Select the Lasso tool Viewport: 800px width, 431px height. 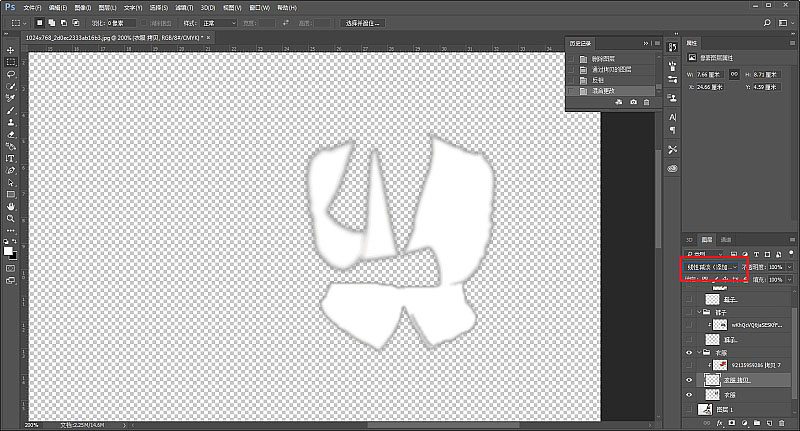coord(10,74)
